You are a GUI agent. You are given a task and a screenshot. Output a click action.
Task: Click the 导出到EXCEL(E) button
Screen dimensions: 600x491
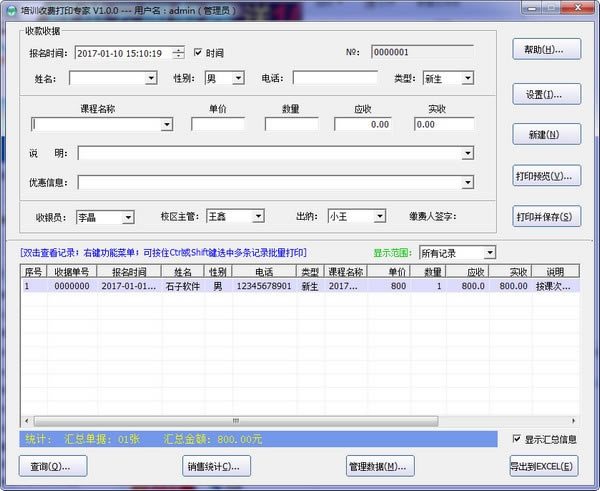tap(543, 466)
